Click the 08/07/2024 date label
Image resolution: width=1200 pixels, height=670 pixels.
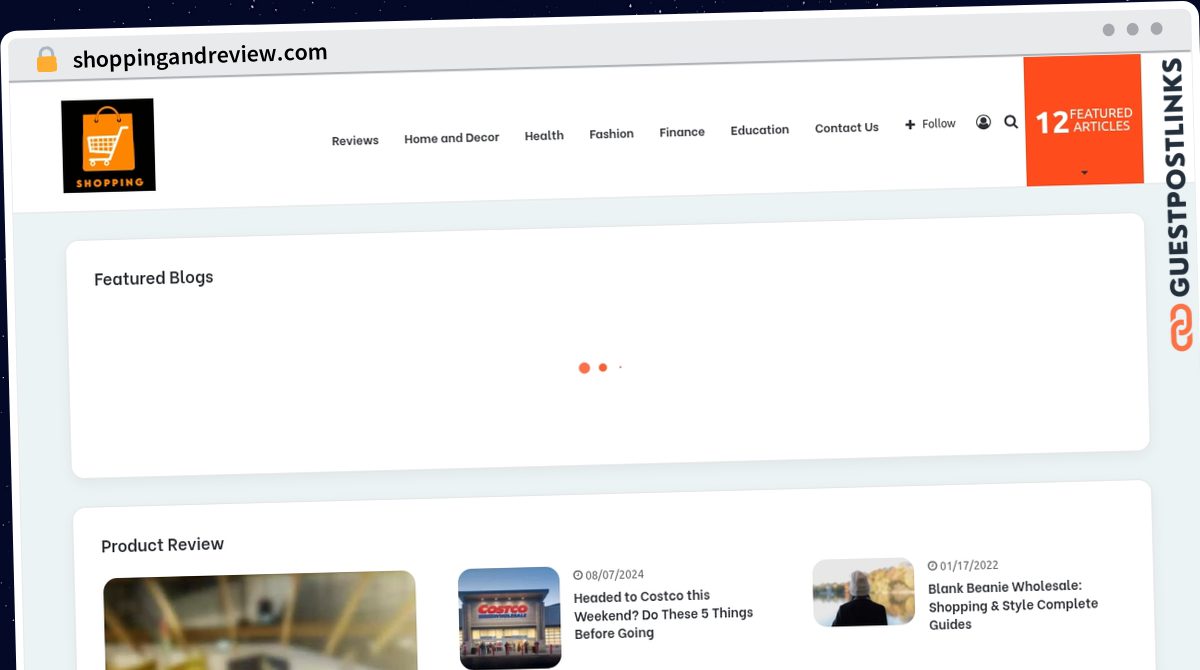click(x=609, y=575)
